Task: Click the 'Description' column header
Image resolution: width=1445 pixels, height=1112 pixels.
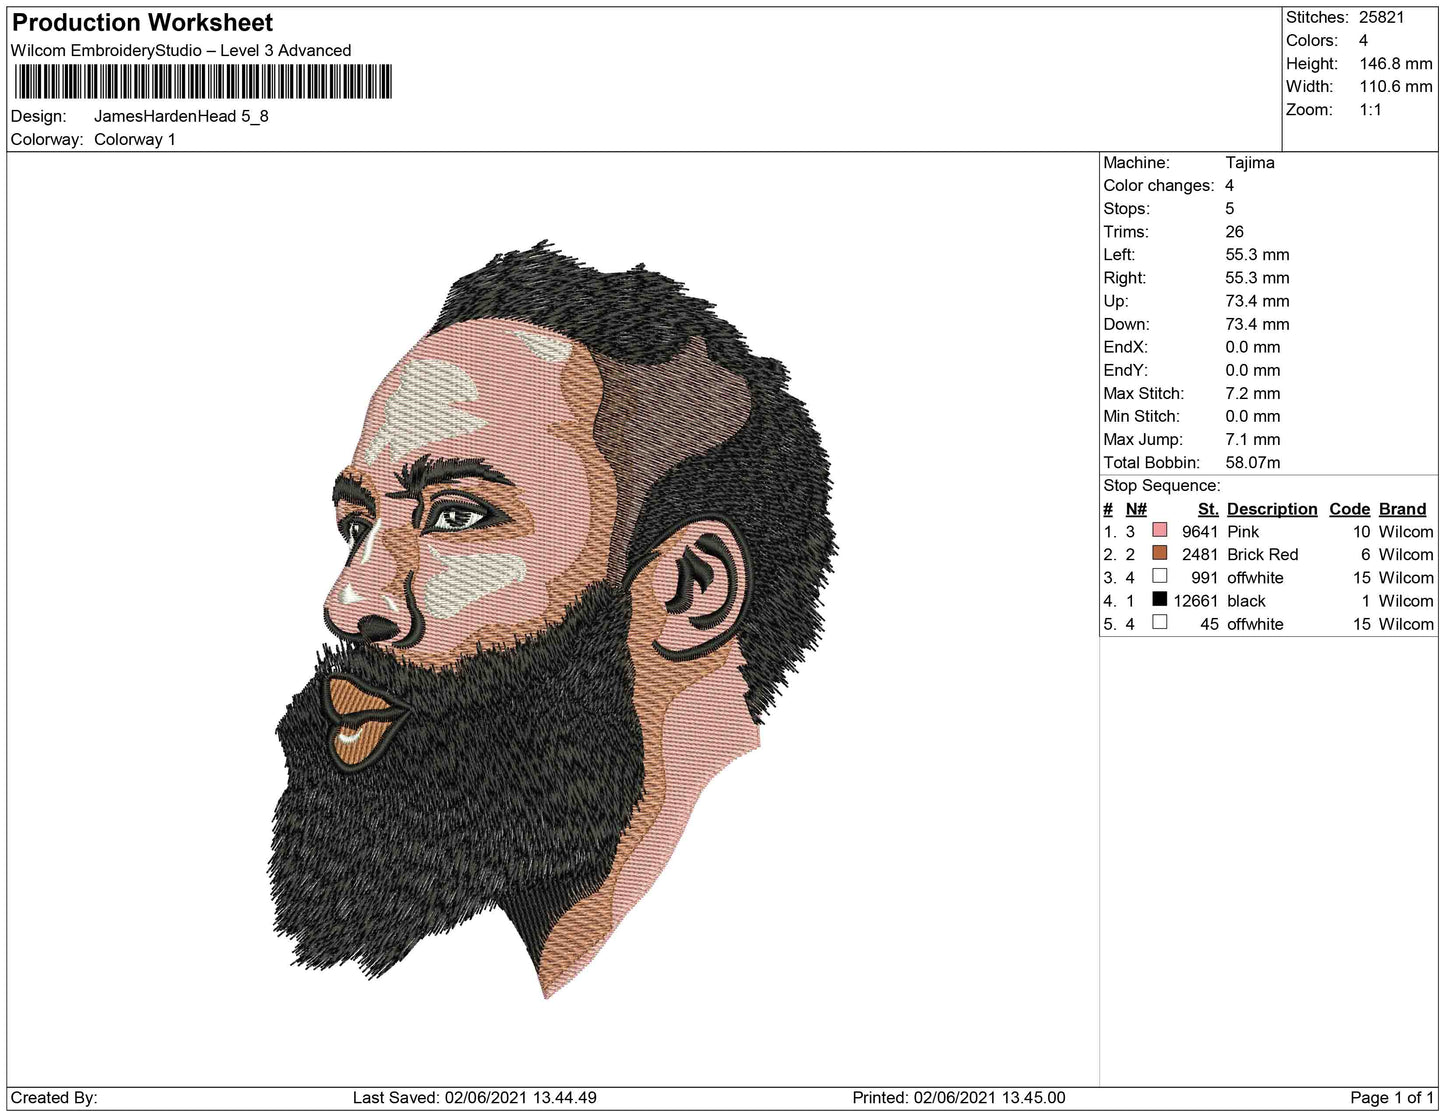Action: tap(1272, 508)
